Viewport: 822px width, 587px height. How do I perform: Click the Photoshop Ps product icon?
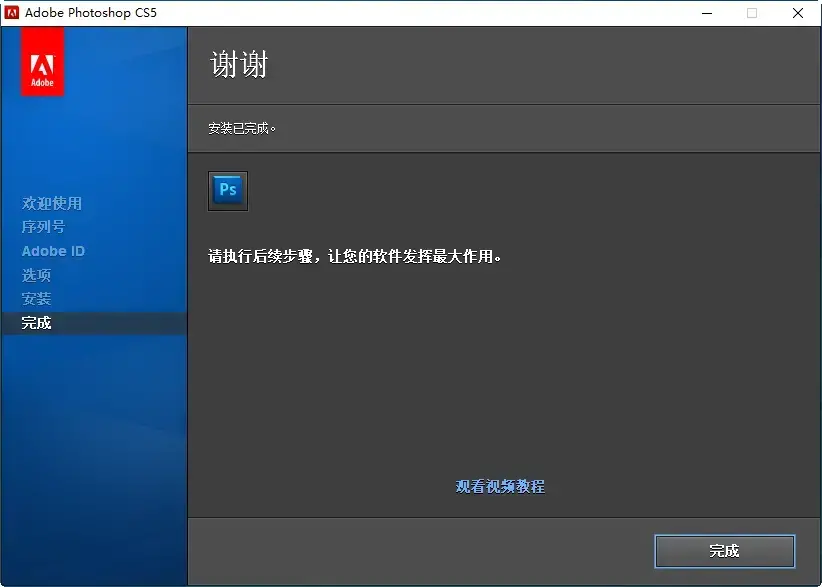[228, 191]
